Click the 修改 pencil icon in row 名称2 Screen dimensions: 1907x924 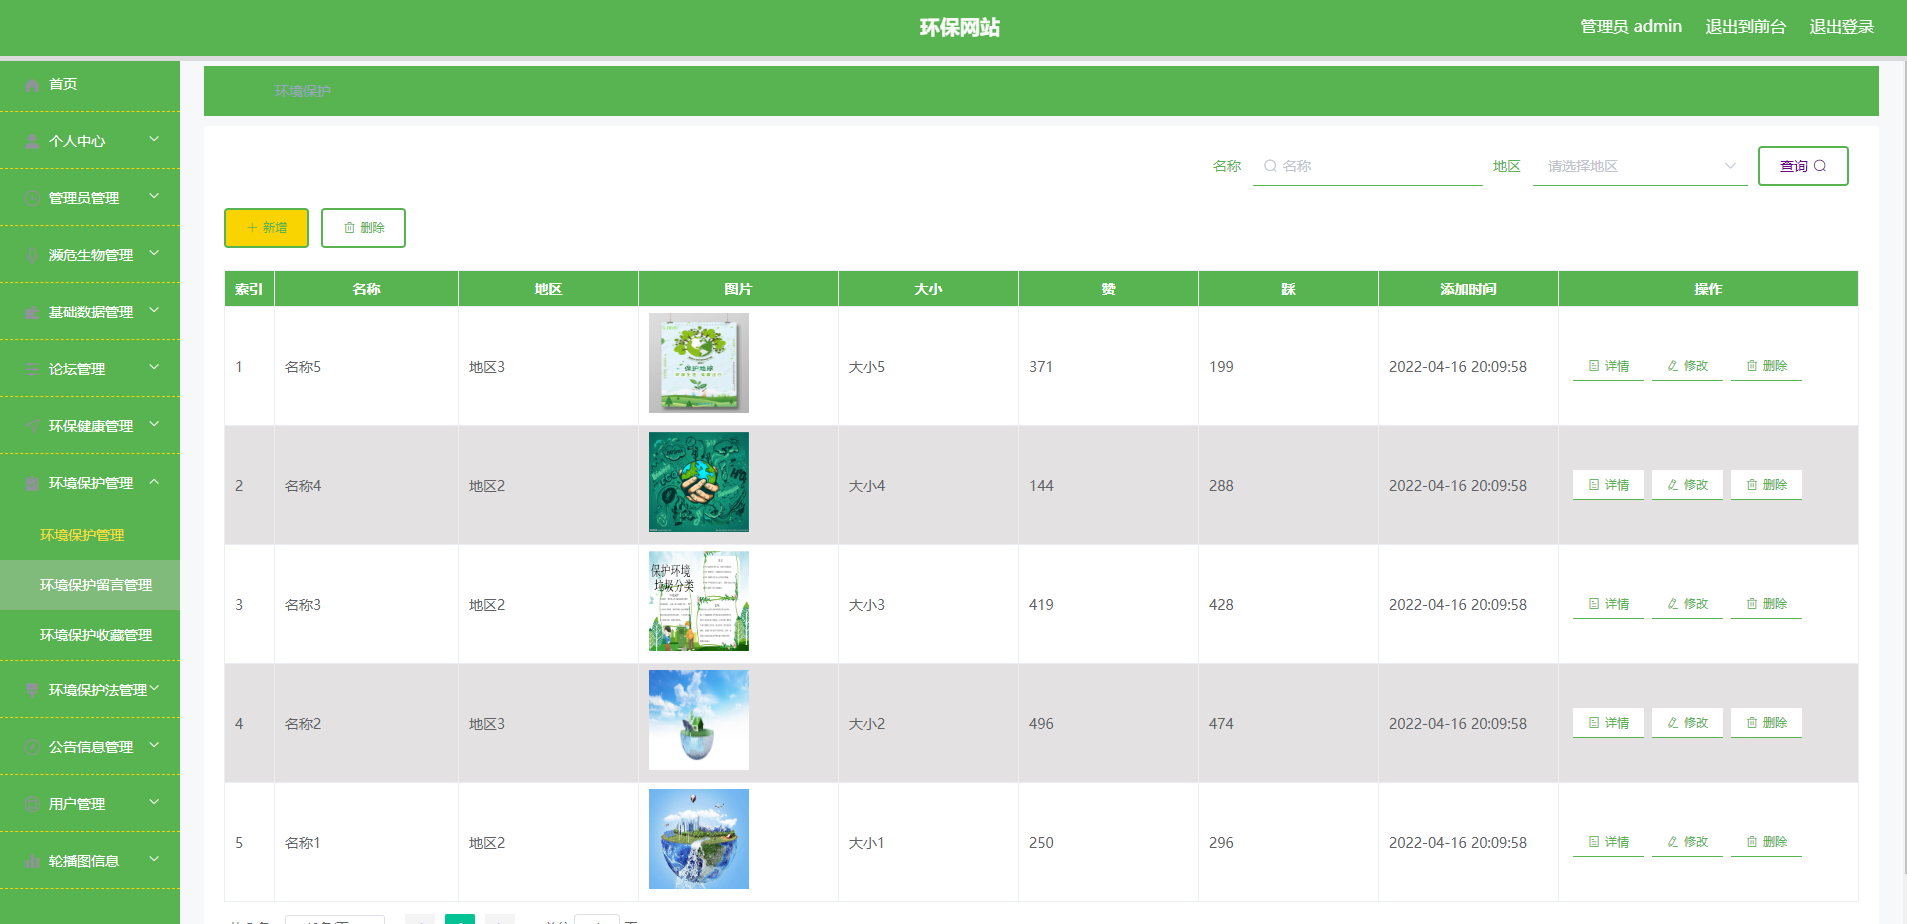pyautogui.click(x=1673, y=723)
